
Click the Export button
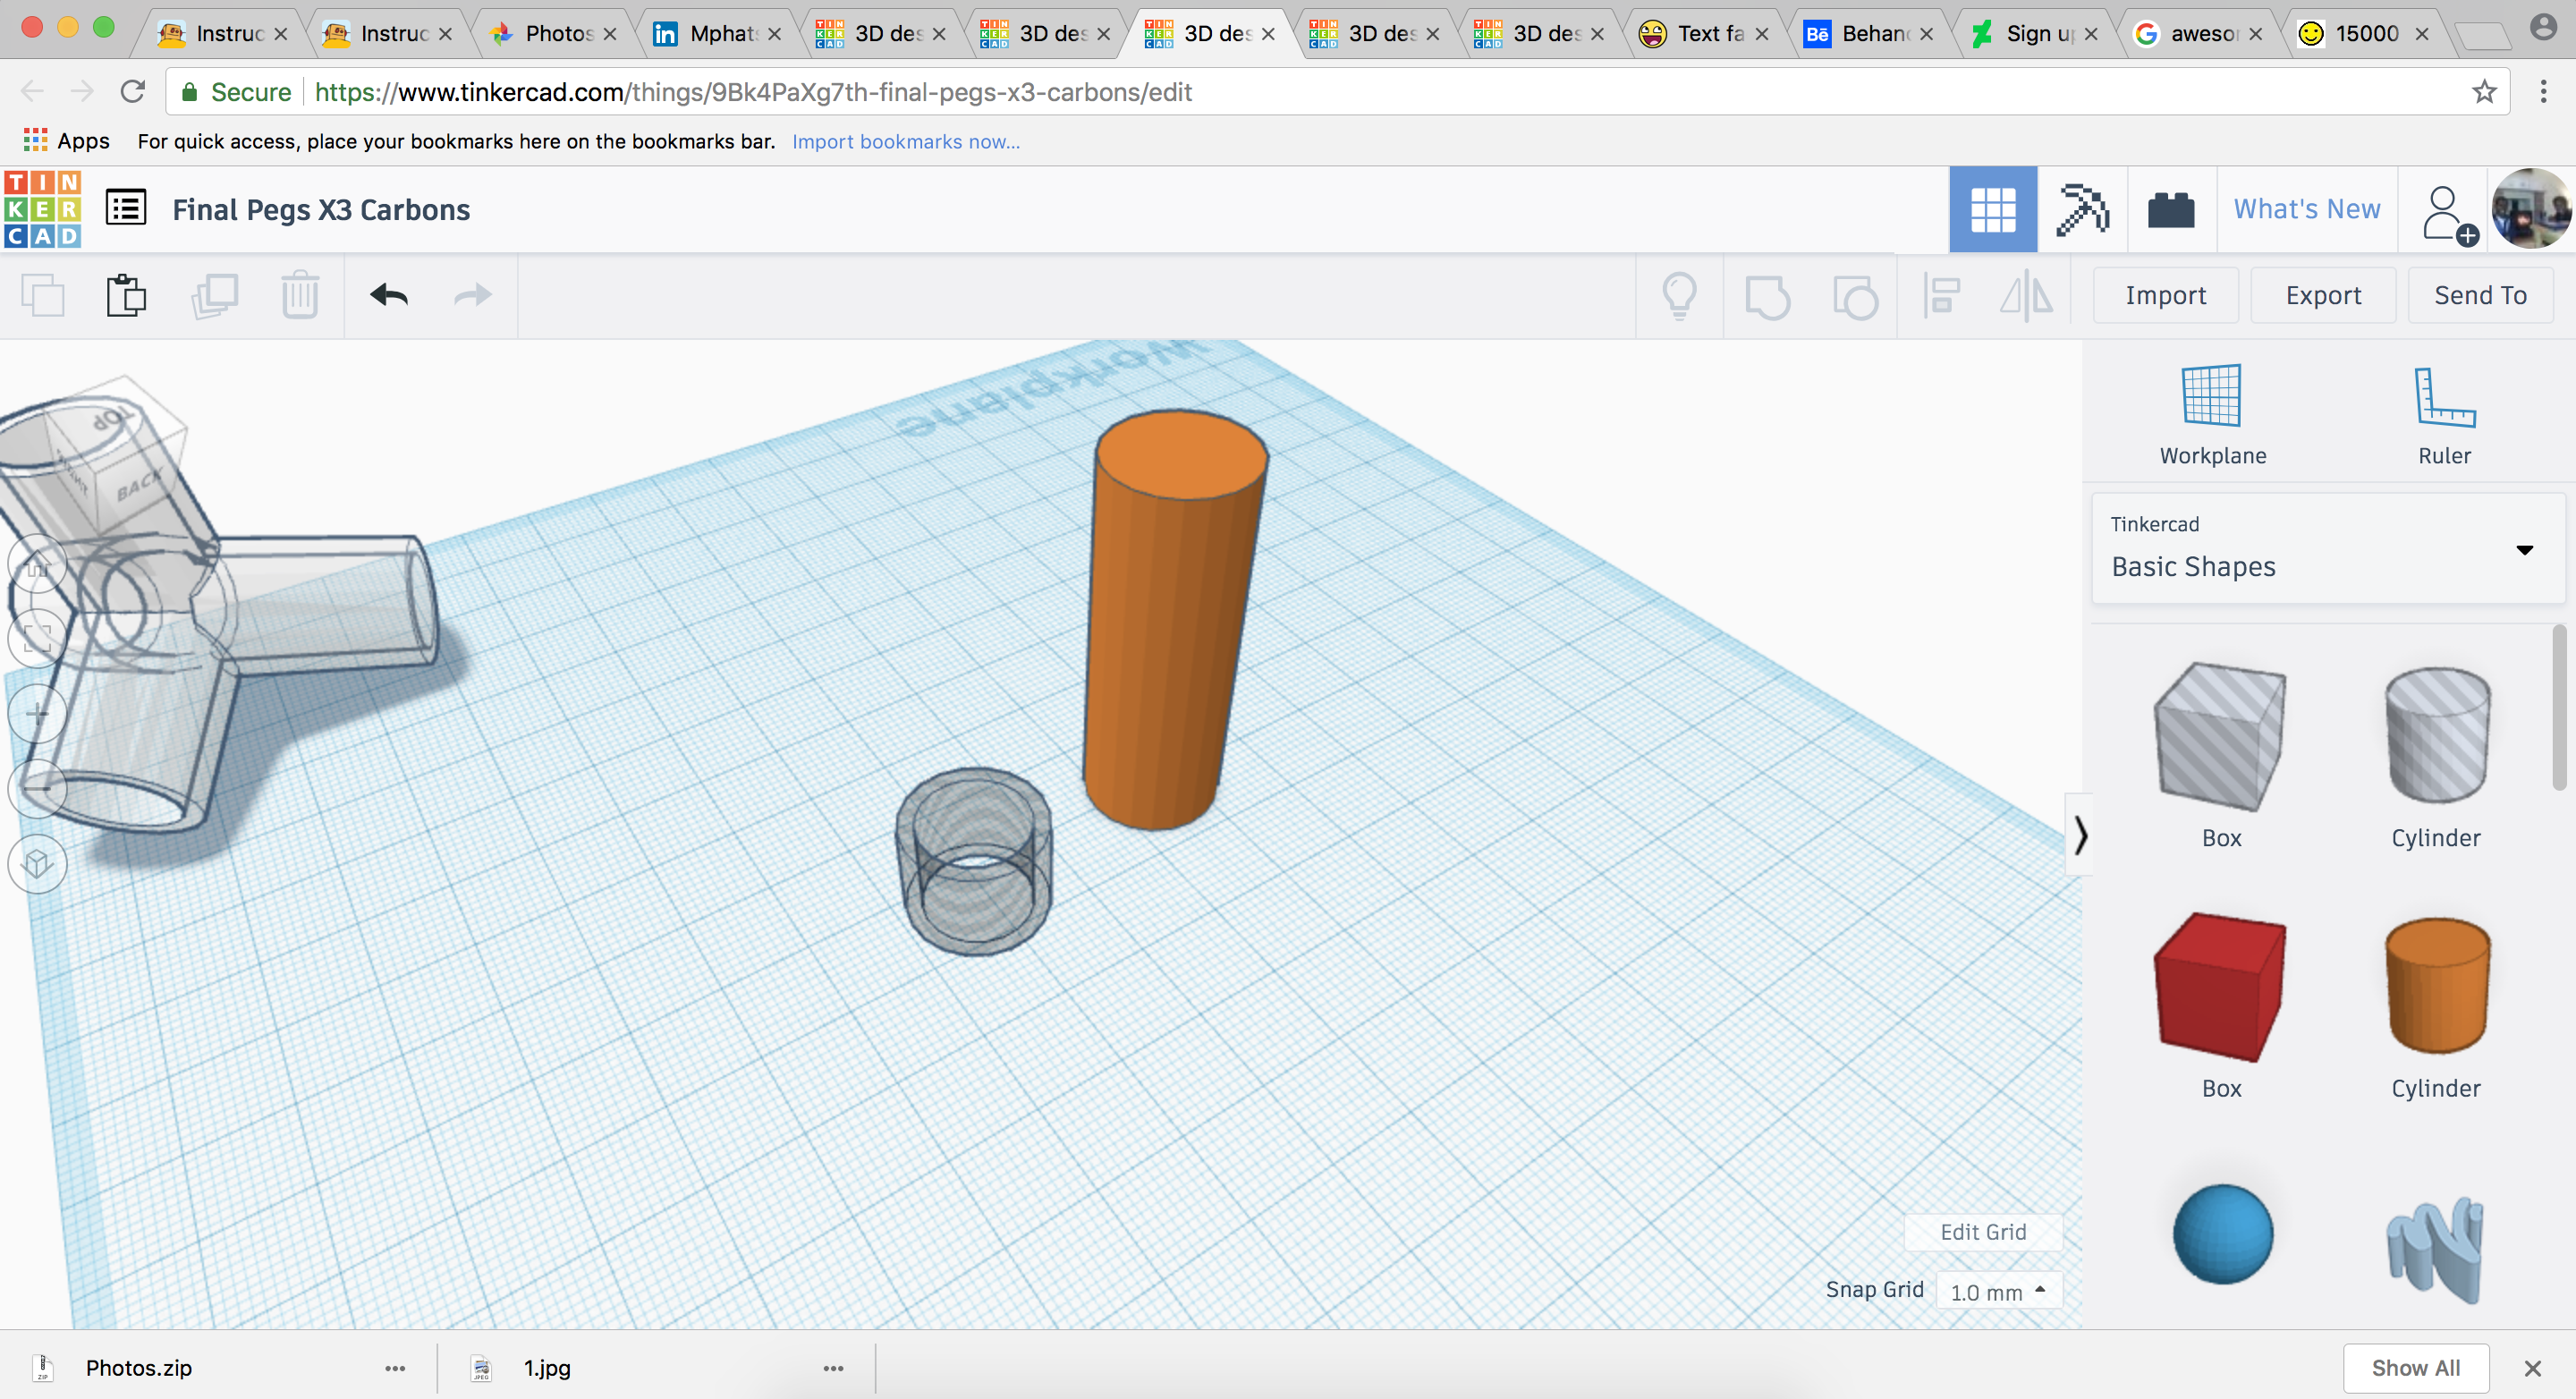[x=2321, y=294]
